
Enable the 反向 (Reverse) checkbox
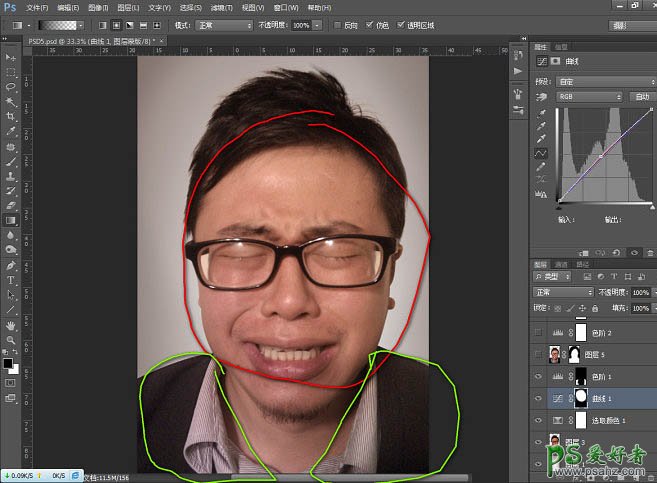point(337,24)
